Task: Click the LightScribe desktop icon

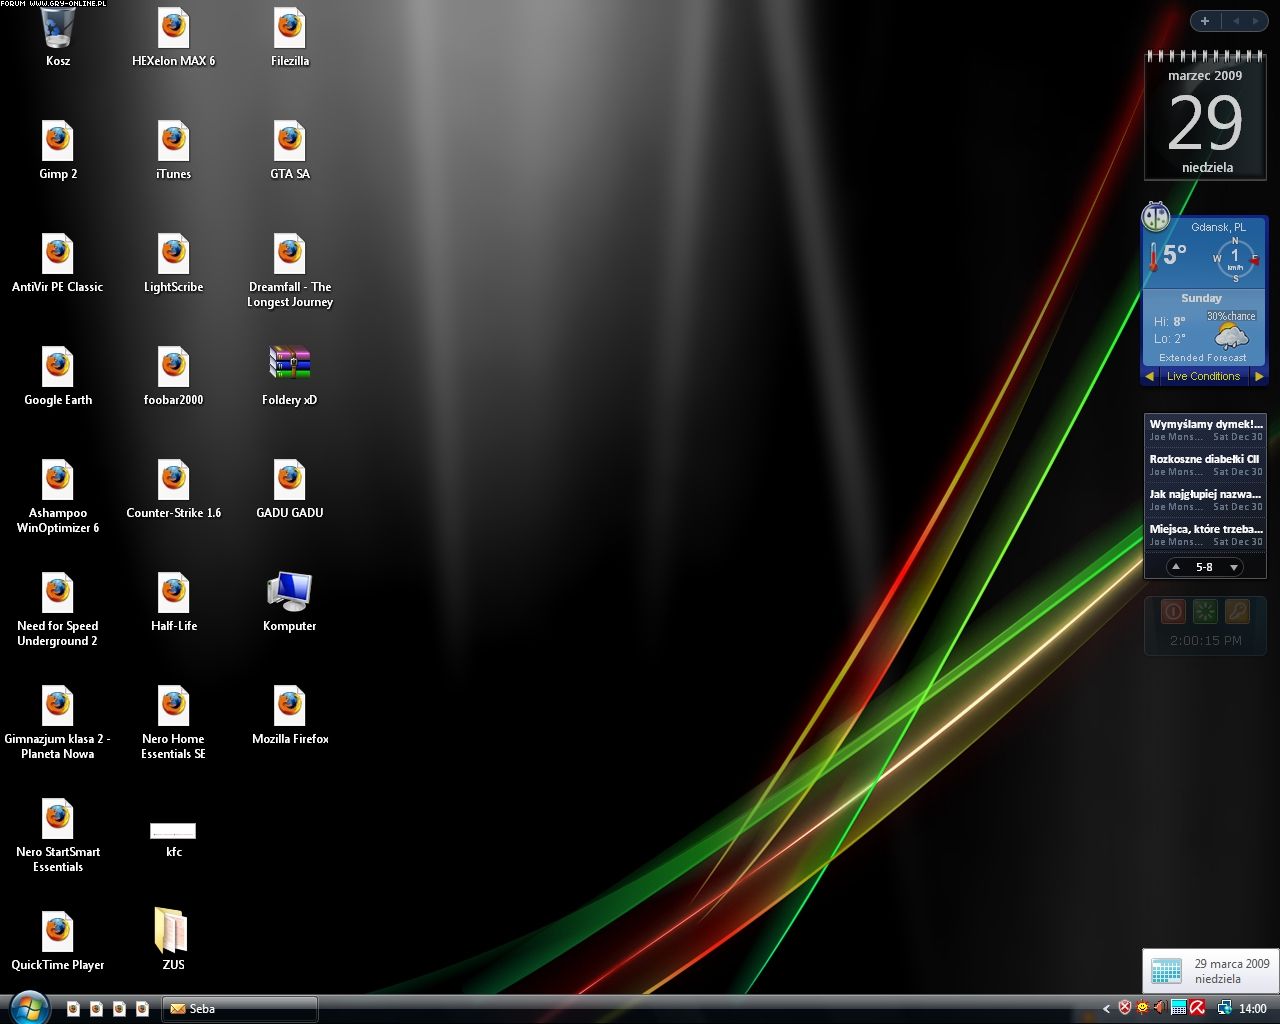Action: click(173, 263)
